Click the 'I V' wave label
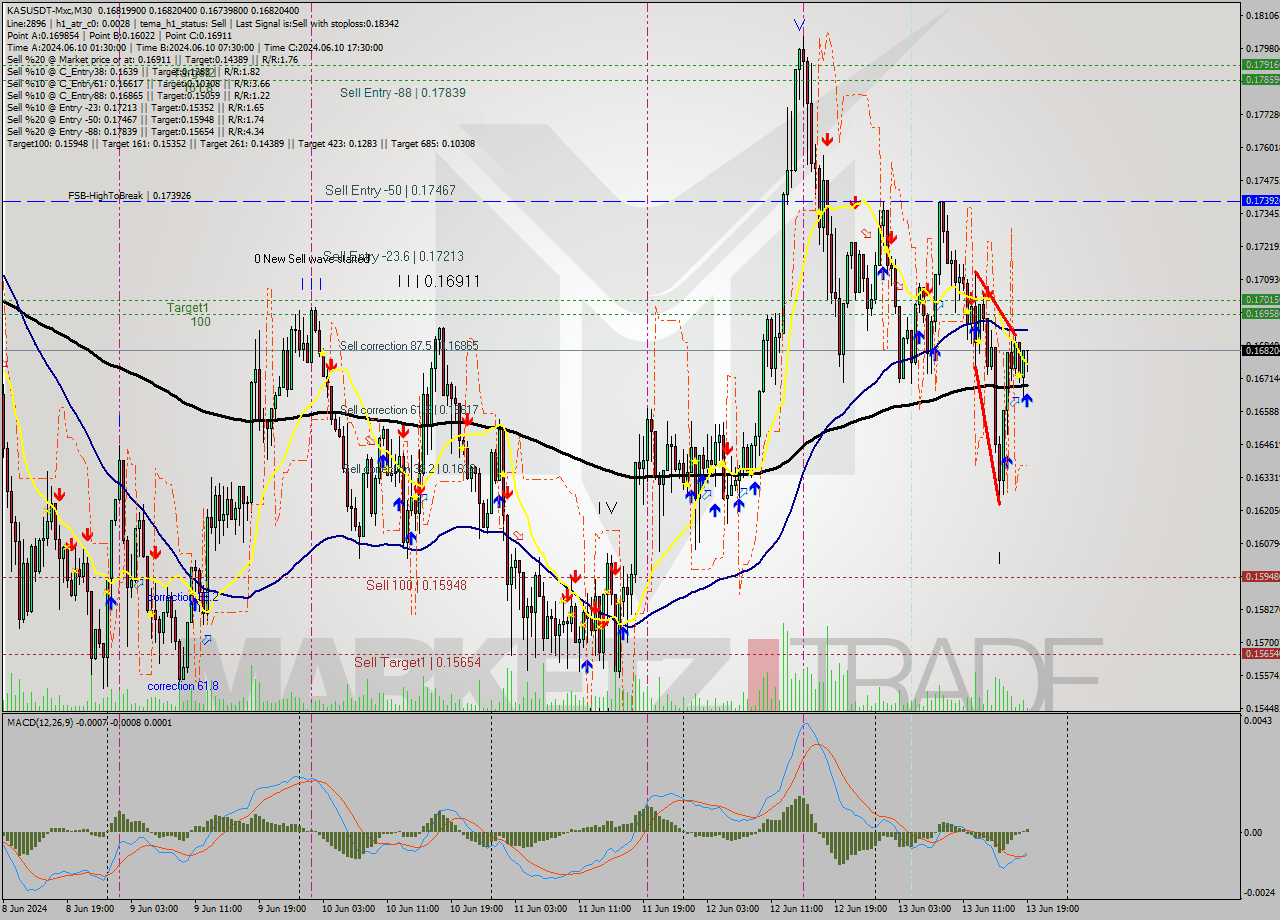1280x920 pixels. coord(607,508)
